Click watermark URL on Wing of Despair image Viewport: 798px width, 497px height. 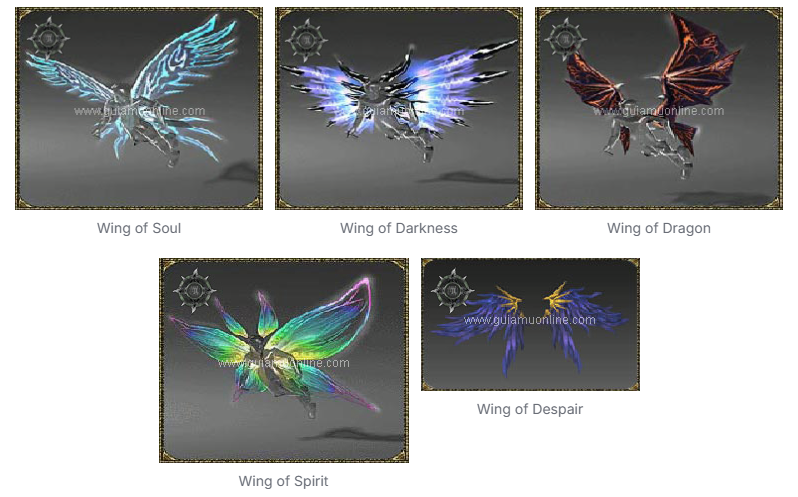point(530,320)
